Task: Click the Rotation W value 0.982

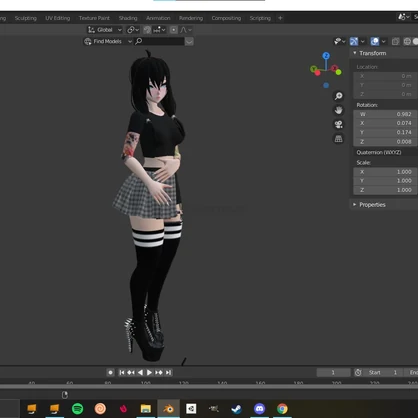Action: click(x=385, y=114)
